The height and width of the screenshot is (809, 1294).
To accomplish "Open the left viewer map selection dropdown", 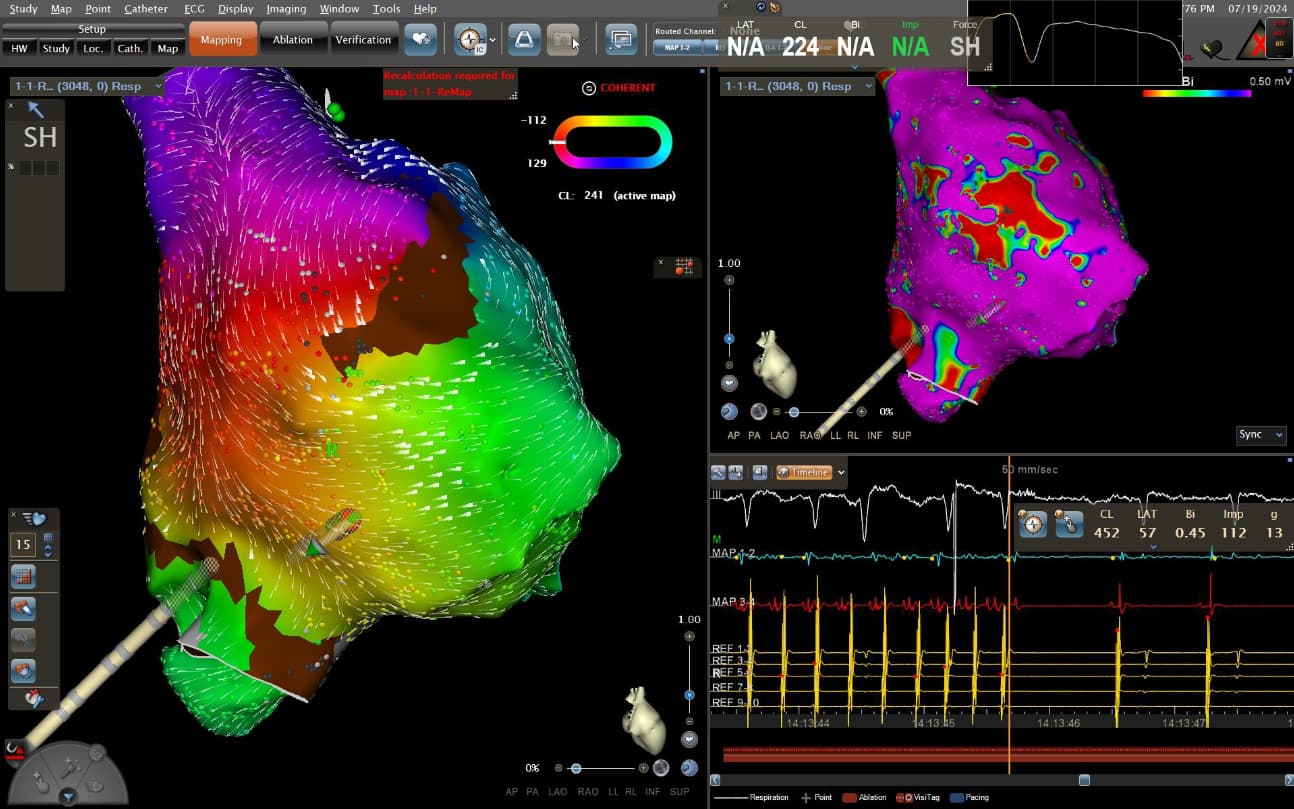I will 87,86.
